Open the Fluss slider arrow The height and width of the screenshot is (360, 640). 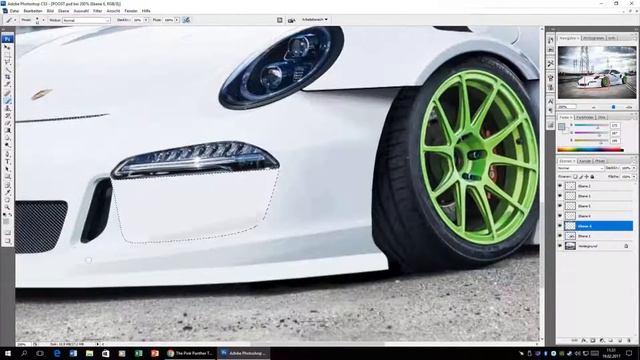click(x=177, y=20)
